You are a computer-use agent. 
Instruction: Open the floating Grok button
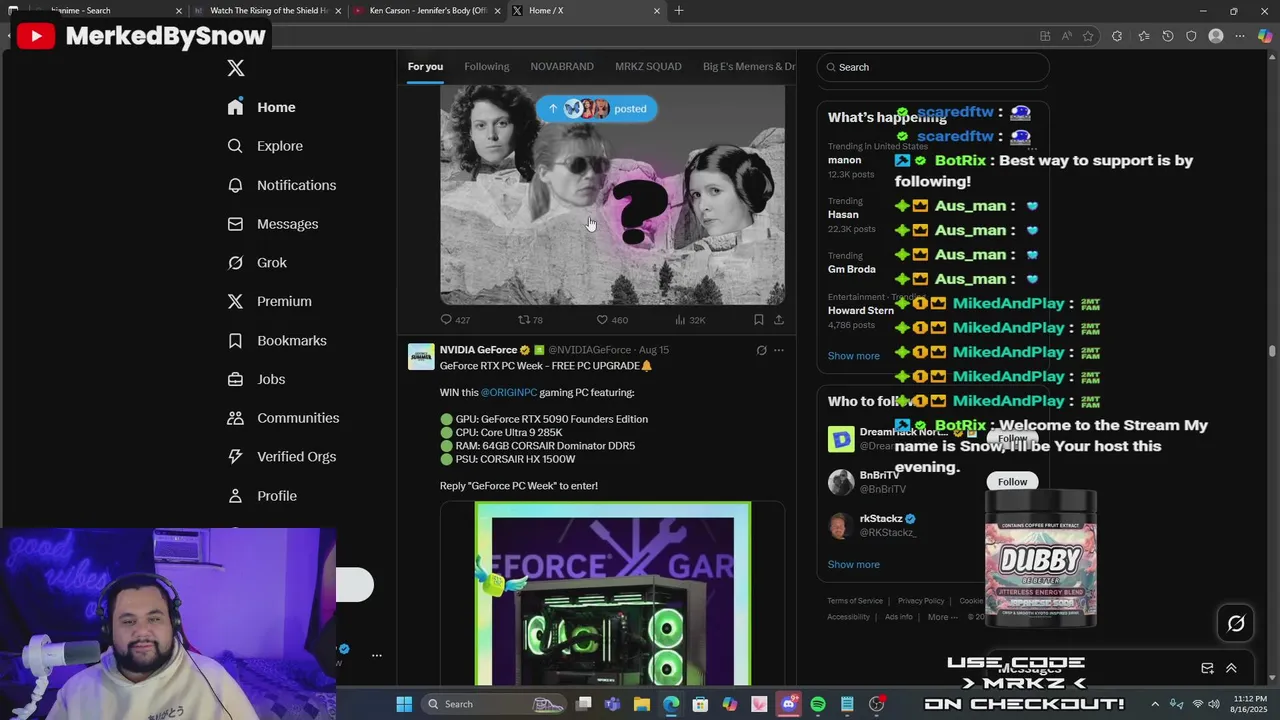click(1236, 624)
